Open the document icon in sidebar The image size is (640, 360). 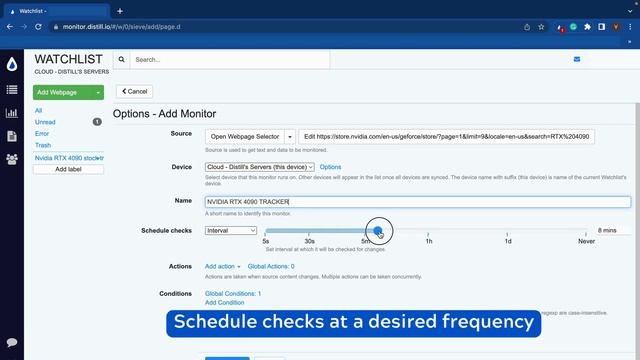[x=12, y=136]
